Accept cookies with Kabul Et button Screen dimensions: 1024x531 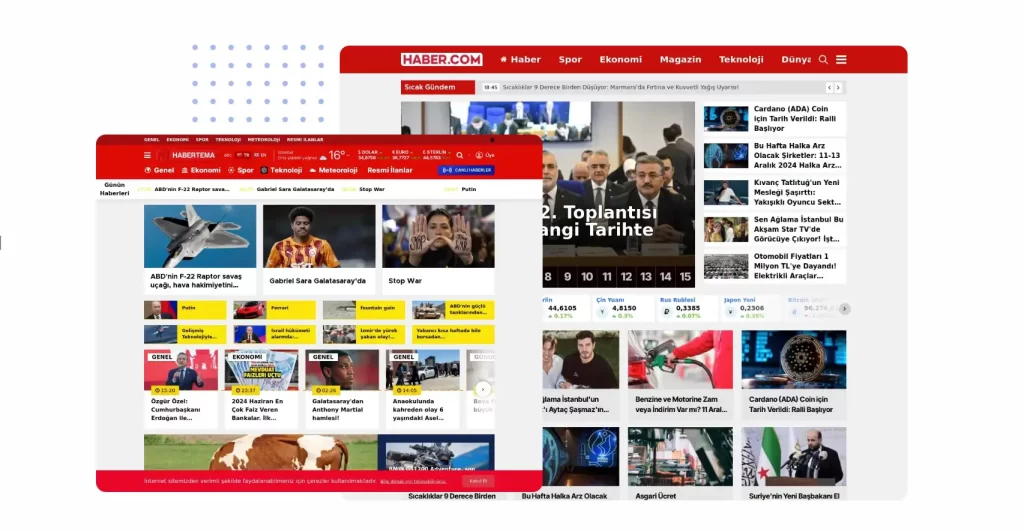(x=478, y=481)
